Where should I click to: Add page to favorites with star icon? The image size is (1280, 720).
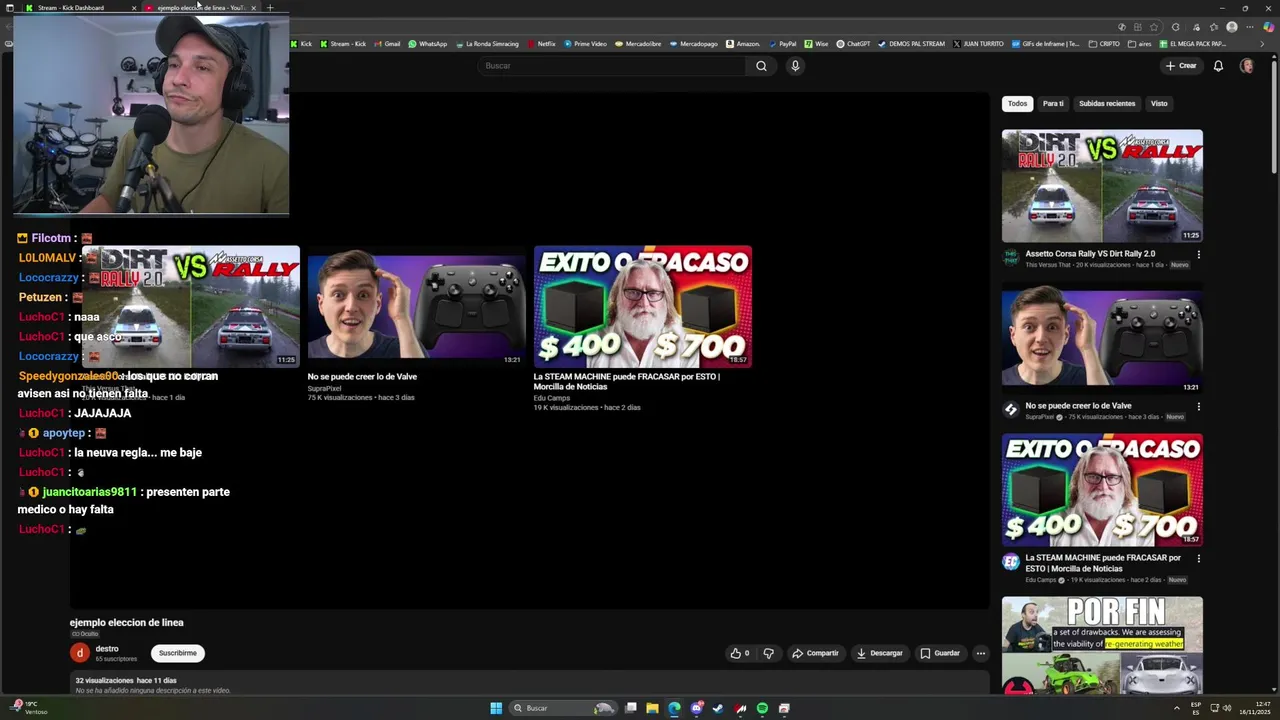pos(1155,27)
